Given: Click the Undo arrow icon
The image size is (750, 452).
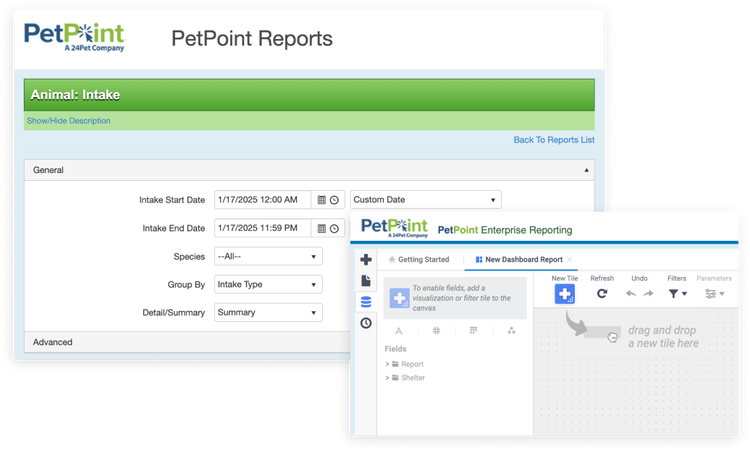Looking at the screenshot, I should click(631, 294).
